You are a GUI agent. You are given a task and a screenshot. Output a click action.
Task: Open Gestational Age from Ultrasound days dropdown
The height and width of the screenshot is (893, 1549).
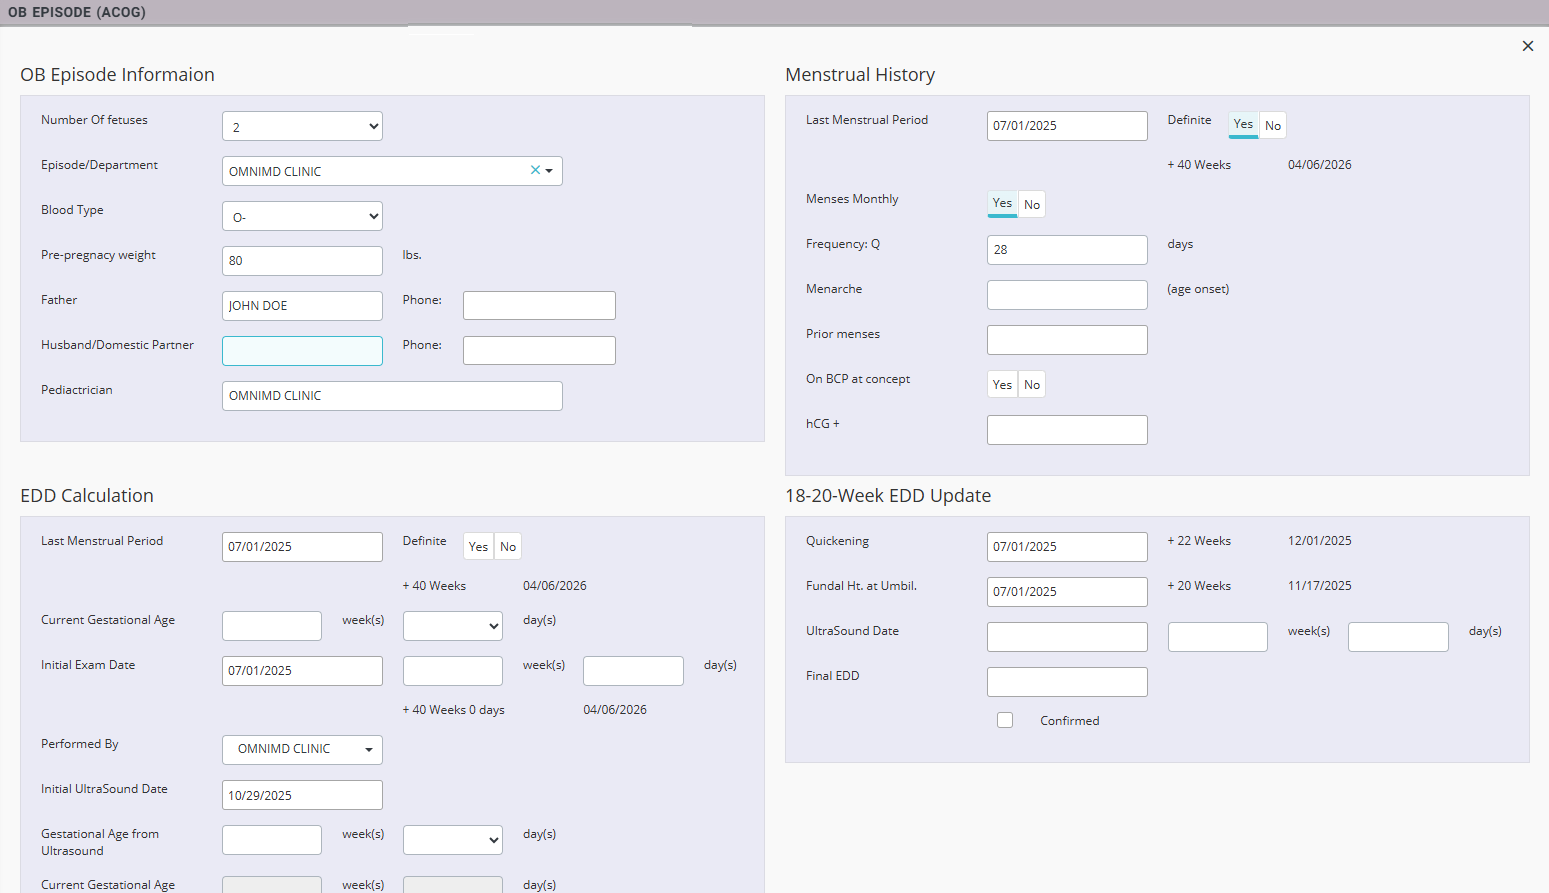[452, 840]
